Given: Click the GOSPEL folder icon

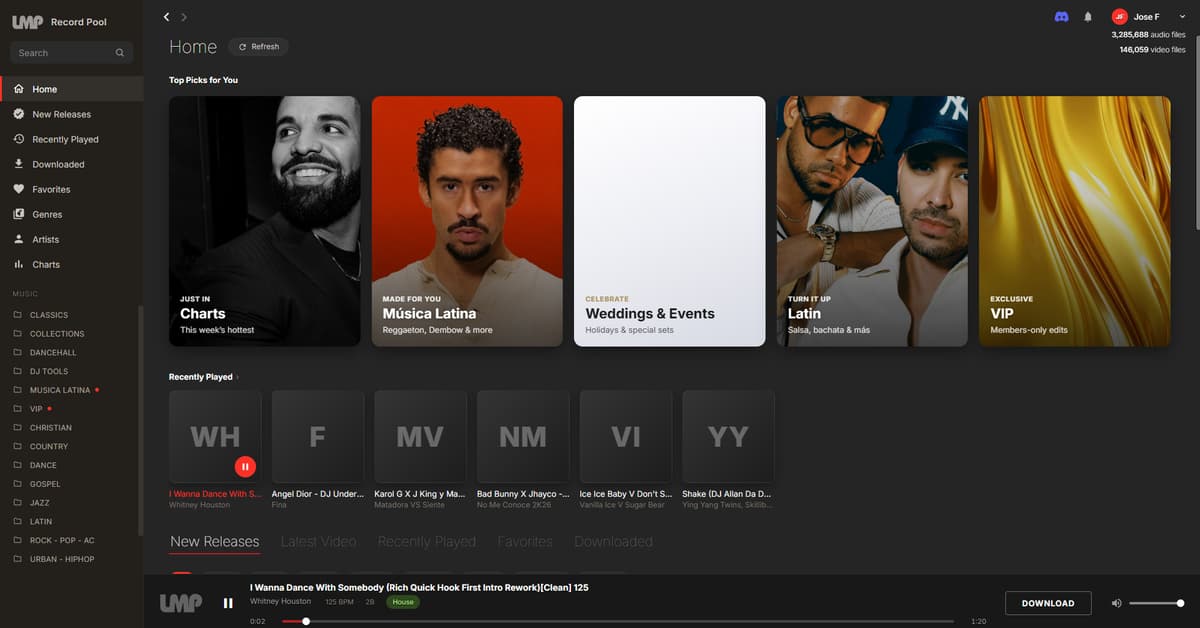Looking at the screenshot, I should [x=17, y=484].
